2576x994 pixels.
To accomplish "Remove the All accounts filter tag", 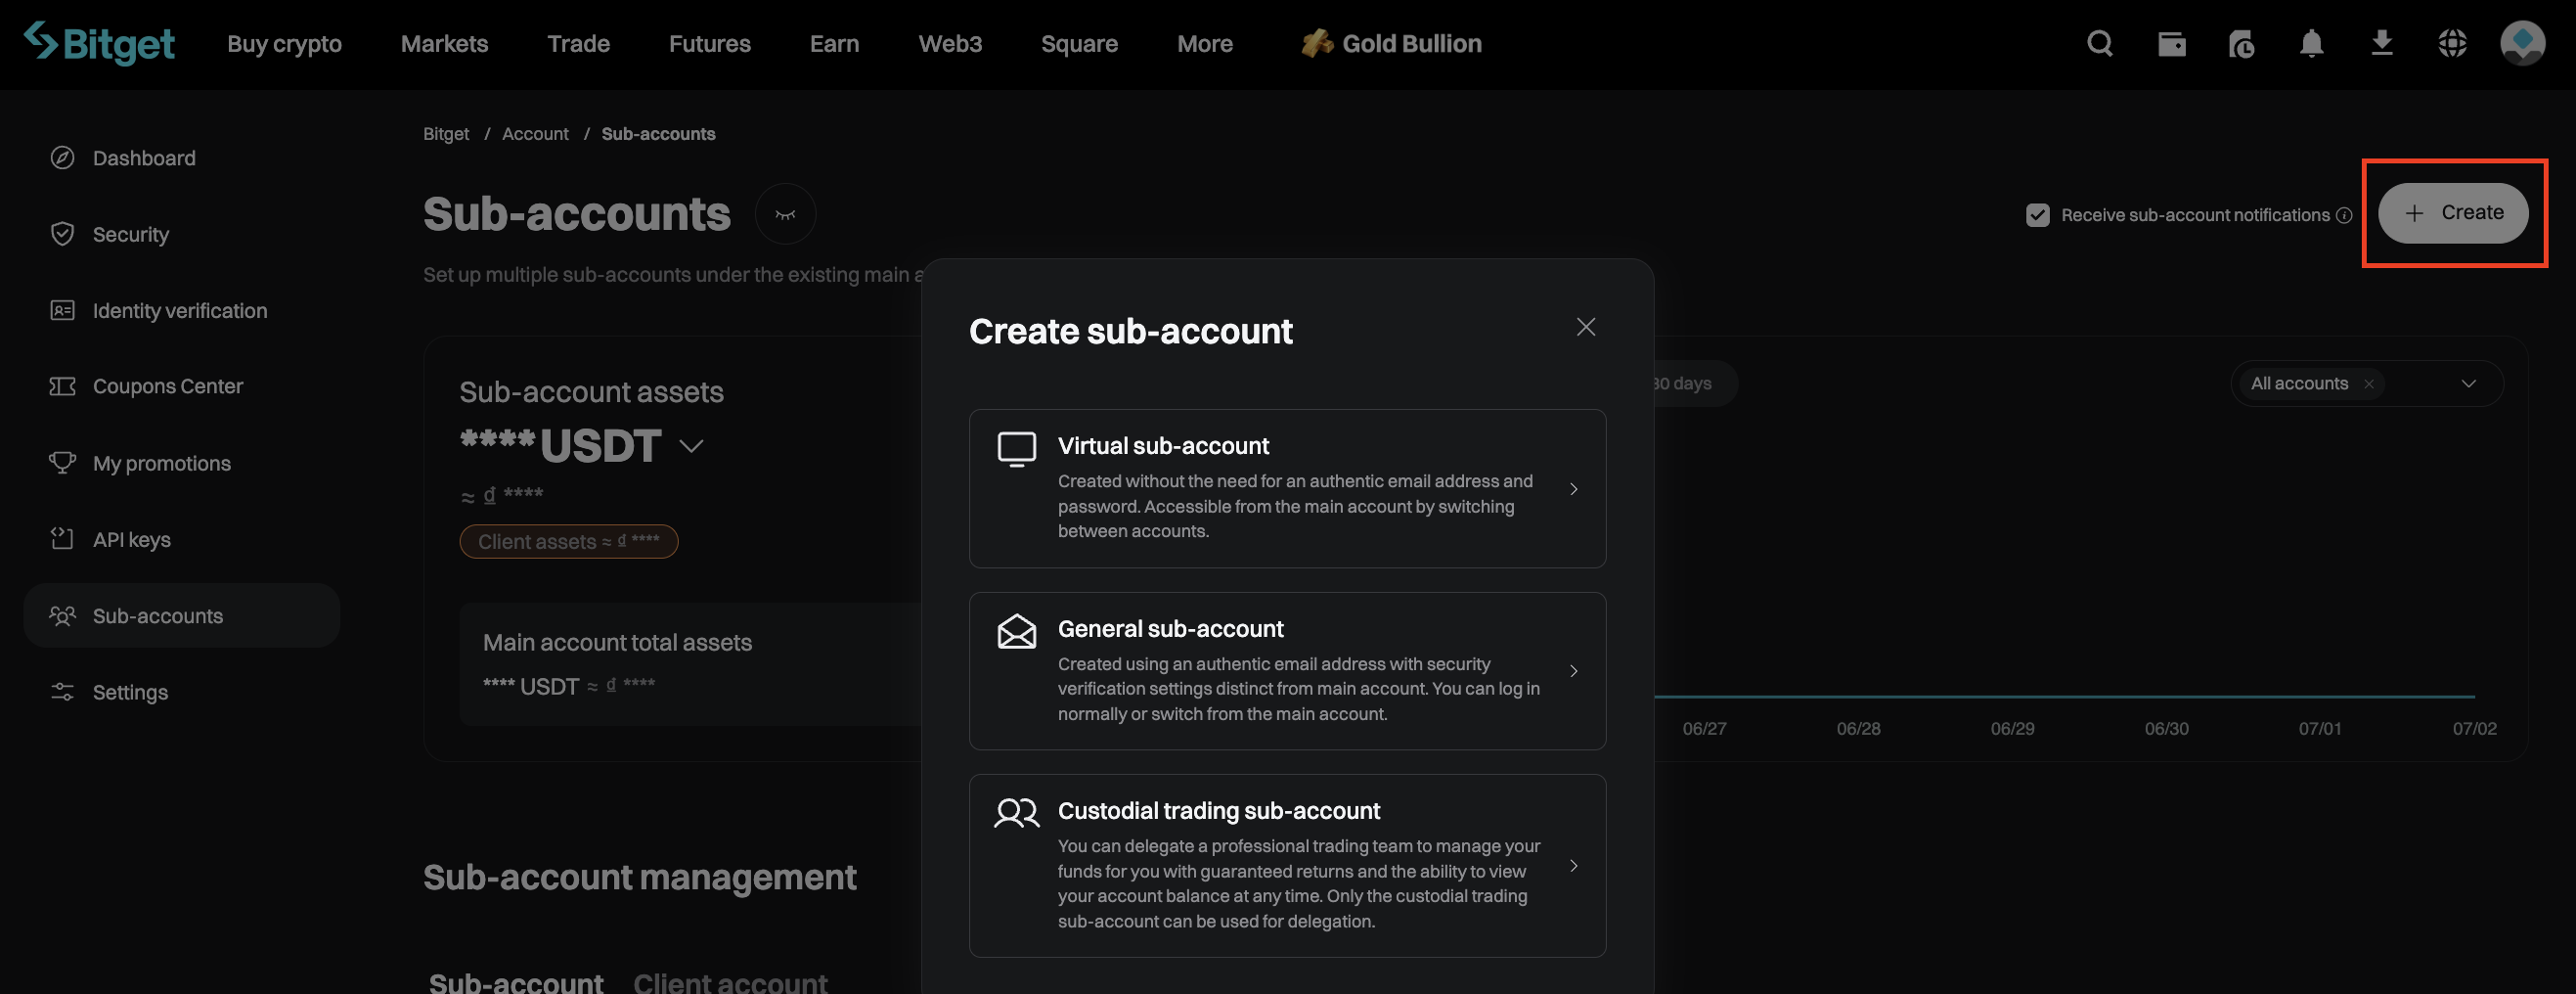I will [x=2368, y=384].
